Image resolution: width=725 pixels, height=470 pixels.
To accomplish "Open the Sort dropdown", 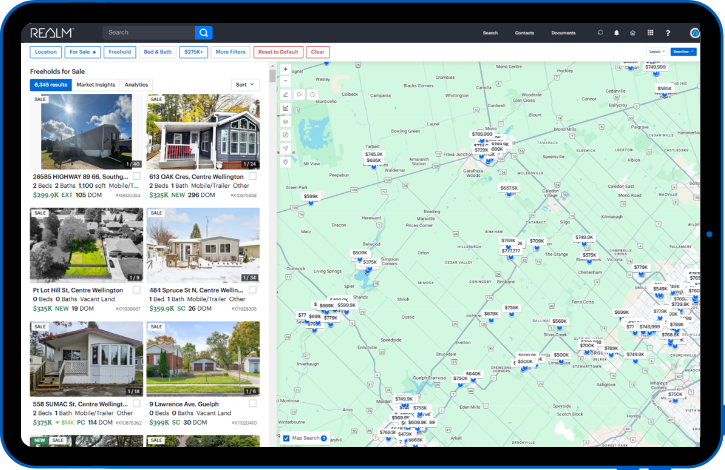I will [245, 85].
